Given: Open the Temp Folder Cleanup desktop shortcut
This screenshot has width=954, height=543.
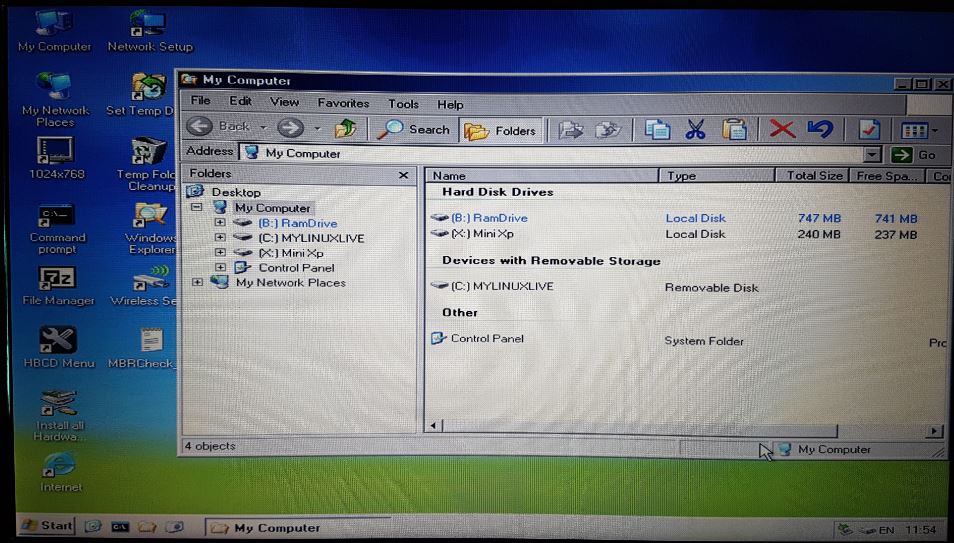Looking at the screenshot, I should click(146, 164).
